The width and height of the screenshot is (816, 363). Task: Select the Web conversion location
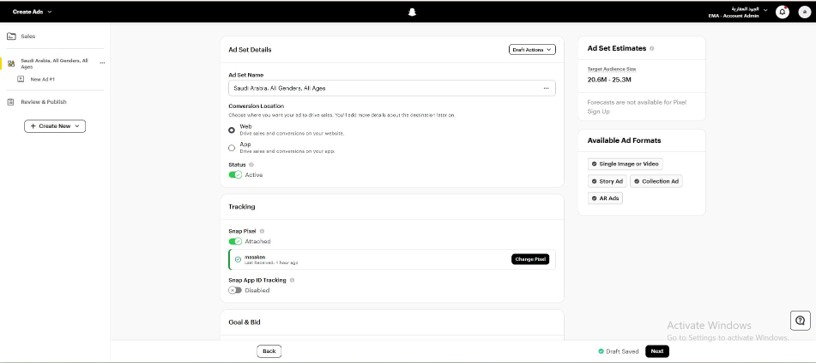[x=232, y=130]
